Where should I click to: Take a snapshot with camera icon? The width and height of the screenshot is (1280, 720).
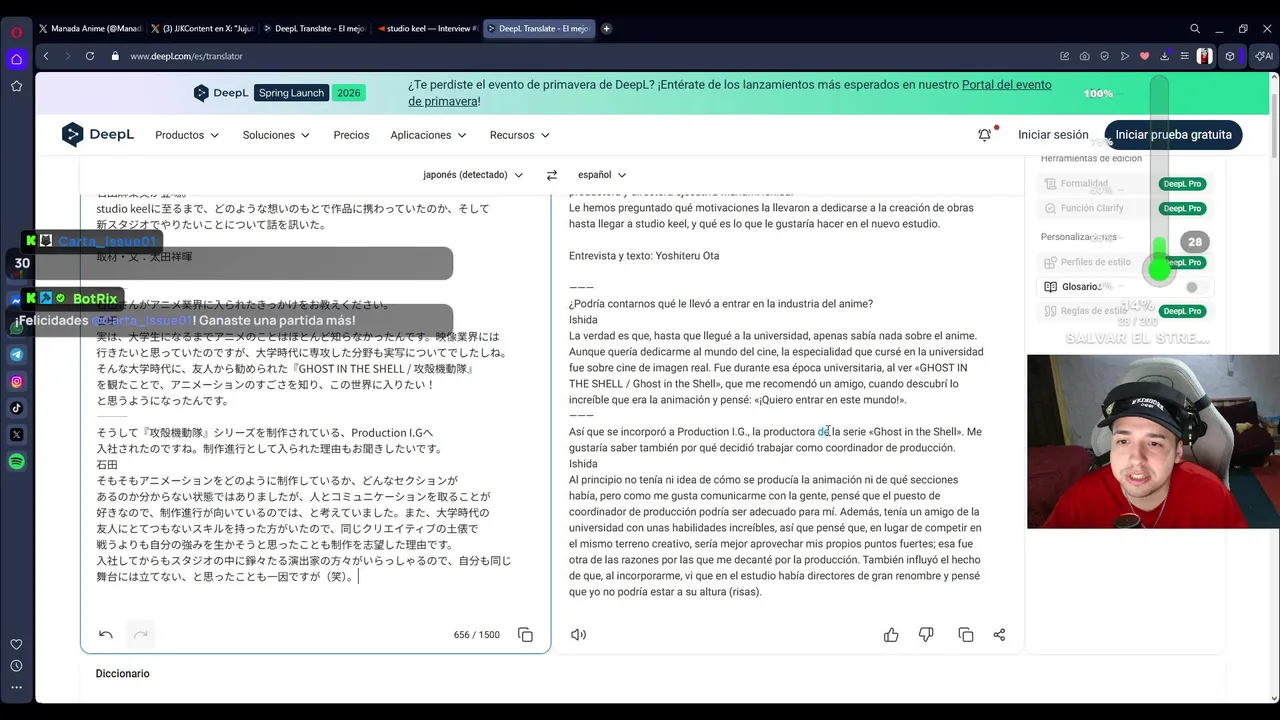point(1085,56)
